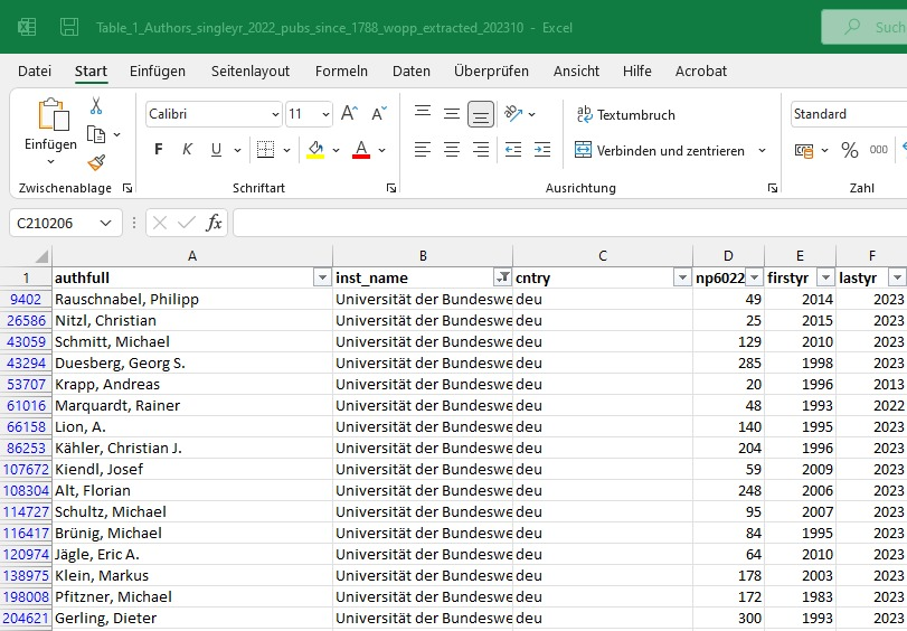Toggle italic with the K button
907x631 pixels.
click(186, 148)
